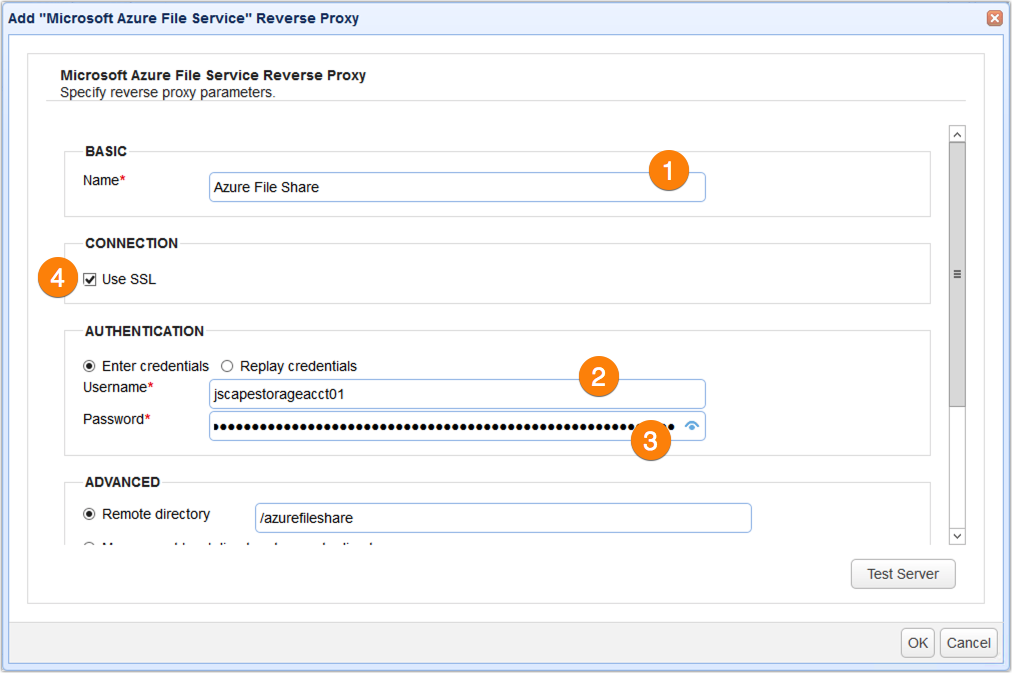
Task: Click the orange callout badge numbered 1
Action: click(669, 171)
